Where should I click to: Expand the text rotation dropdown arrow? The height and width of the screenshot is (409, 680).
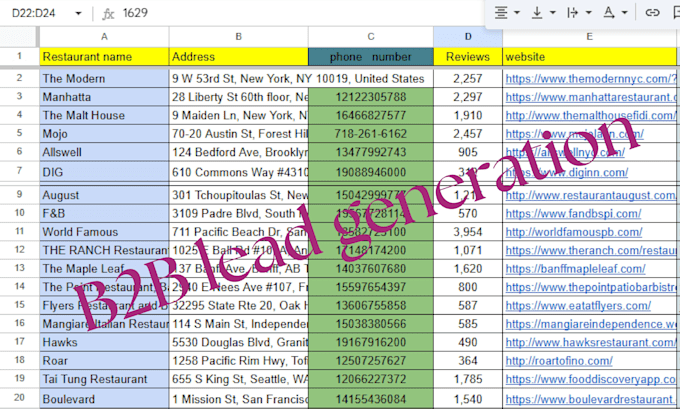pyautogui.click(x=624, y=13)
